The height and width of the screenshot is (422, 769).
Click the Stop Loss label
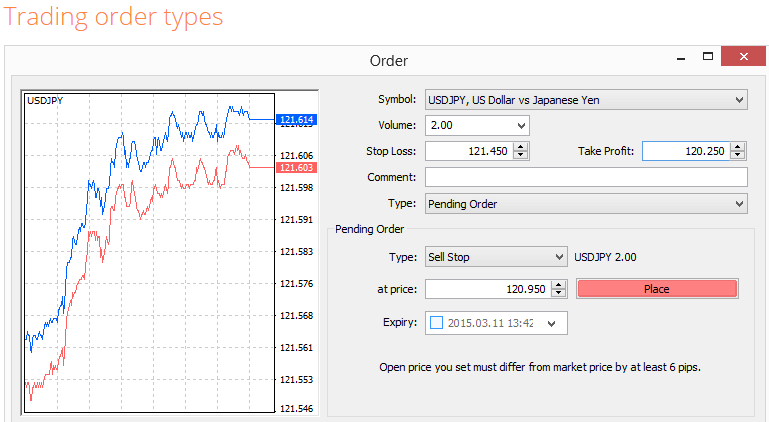pyautogui.click(x=391, y=151)
